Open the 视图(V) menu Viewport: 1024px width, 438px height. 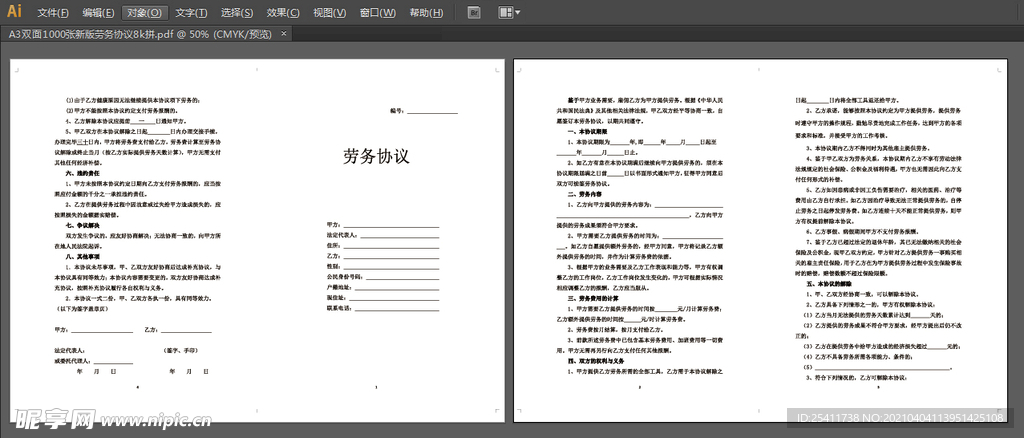[x=329, y=13]
